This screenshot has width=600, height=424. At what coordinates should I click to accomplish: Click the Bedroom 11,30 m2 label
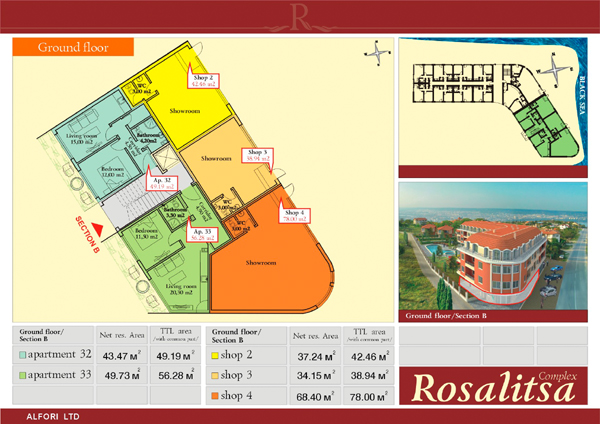(x=146, y=234)
